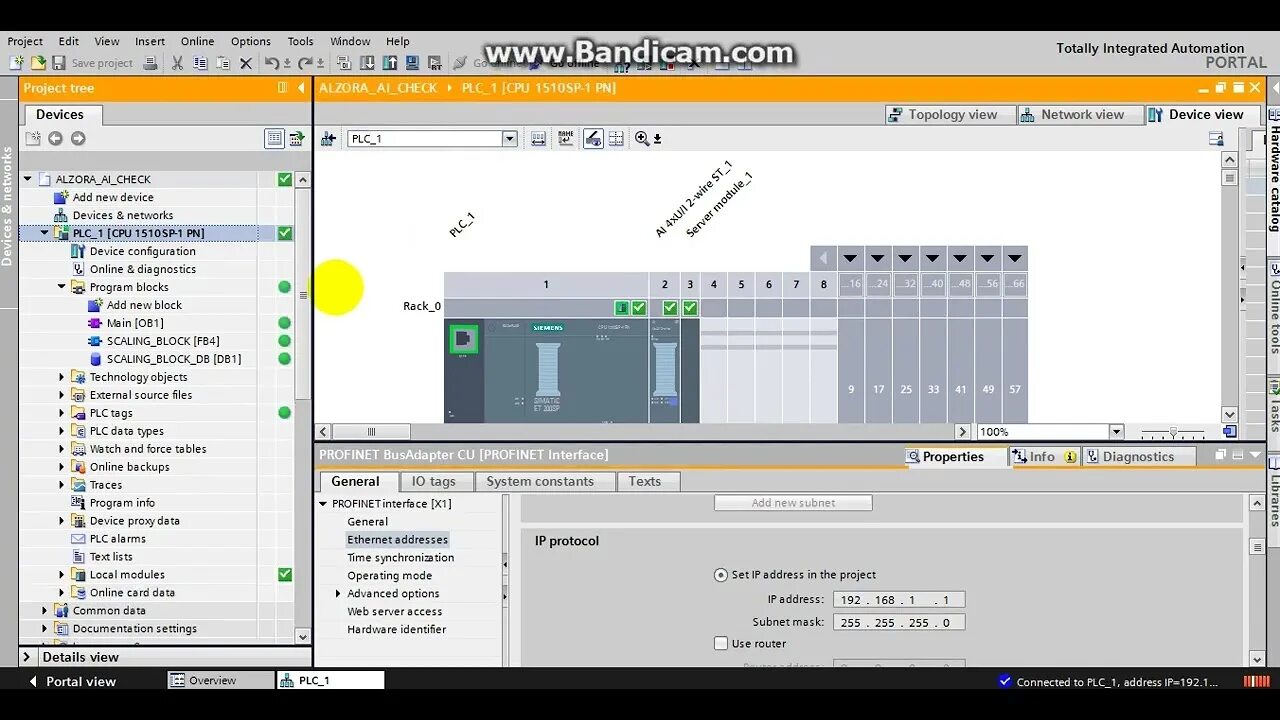Click the Cut scissors icon

tap(177, 63)
